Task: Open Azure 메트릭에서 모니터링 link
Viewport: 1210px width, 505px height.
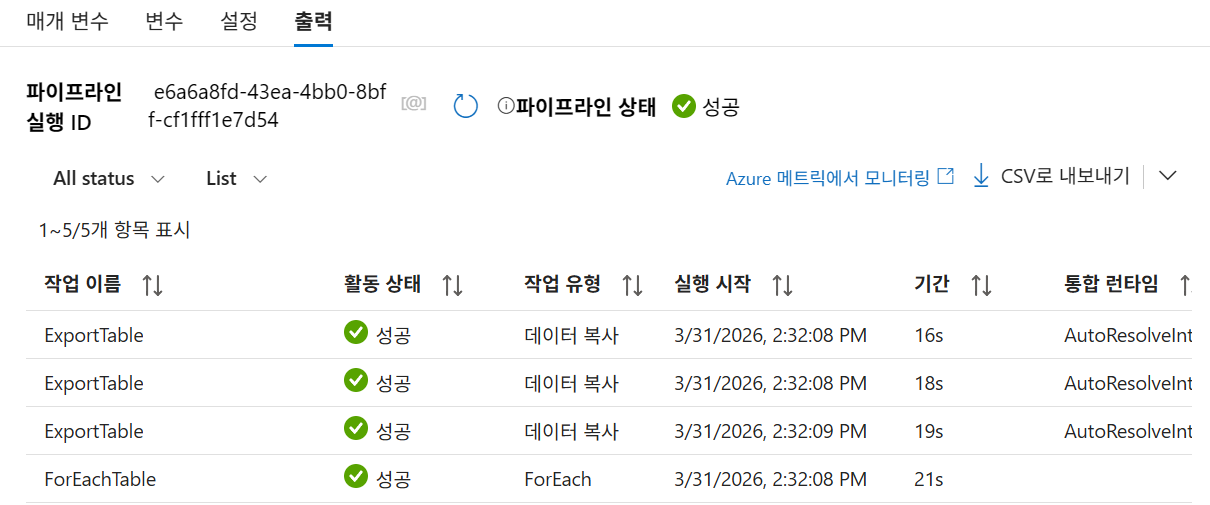Action: (840, 178)
